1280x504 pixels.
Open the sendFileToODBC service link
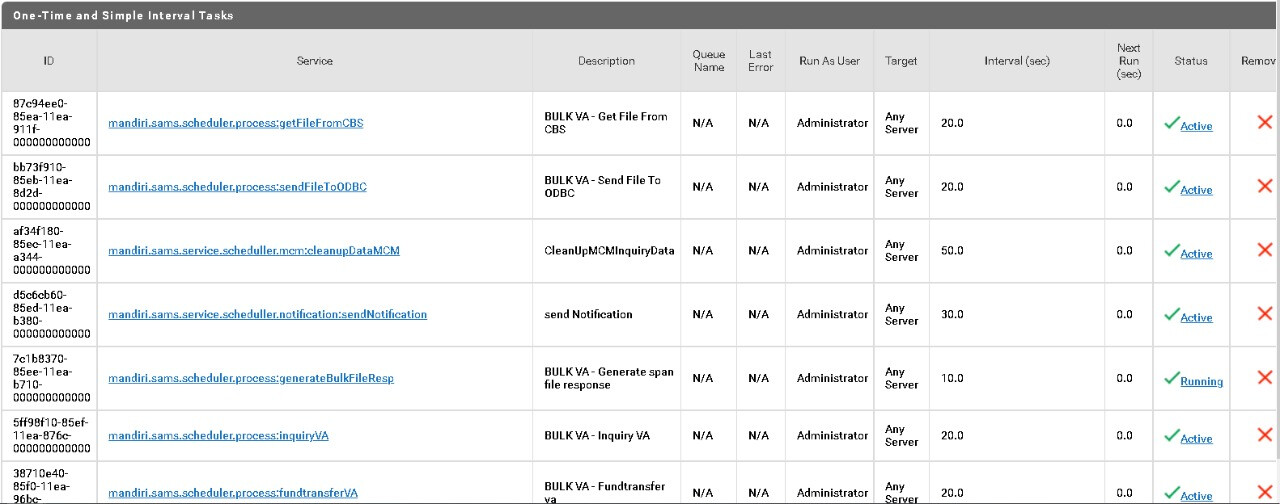point(237,187)
